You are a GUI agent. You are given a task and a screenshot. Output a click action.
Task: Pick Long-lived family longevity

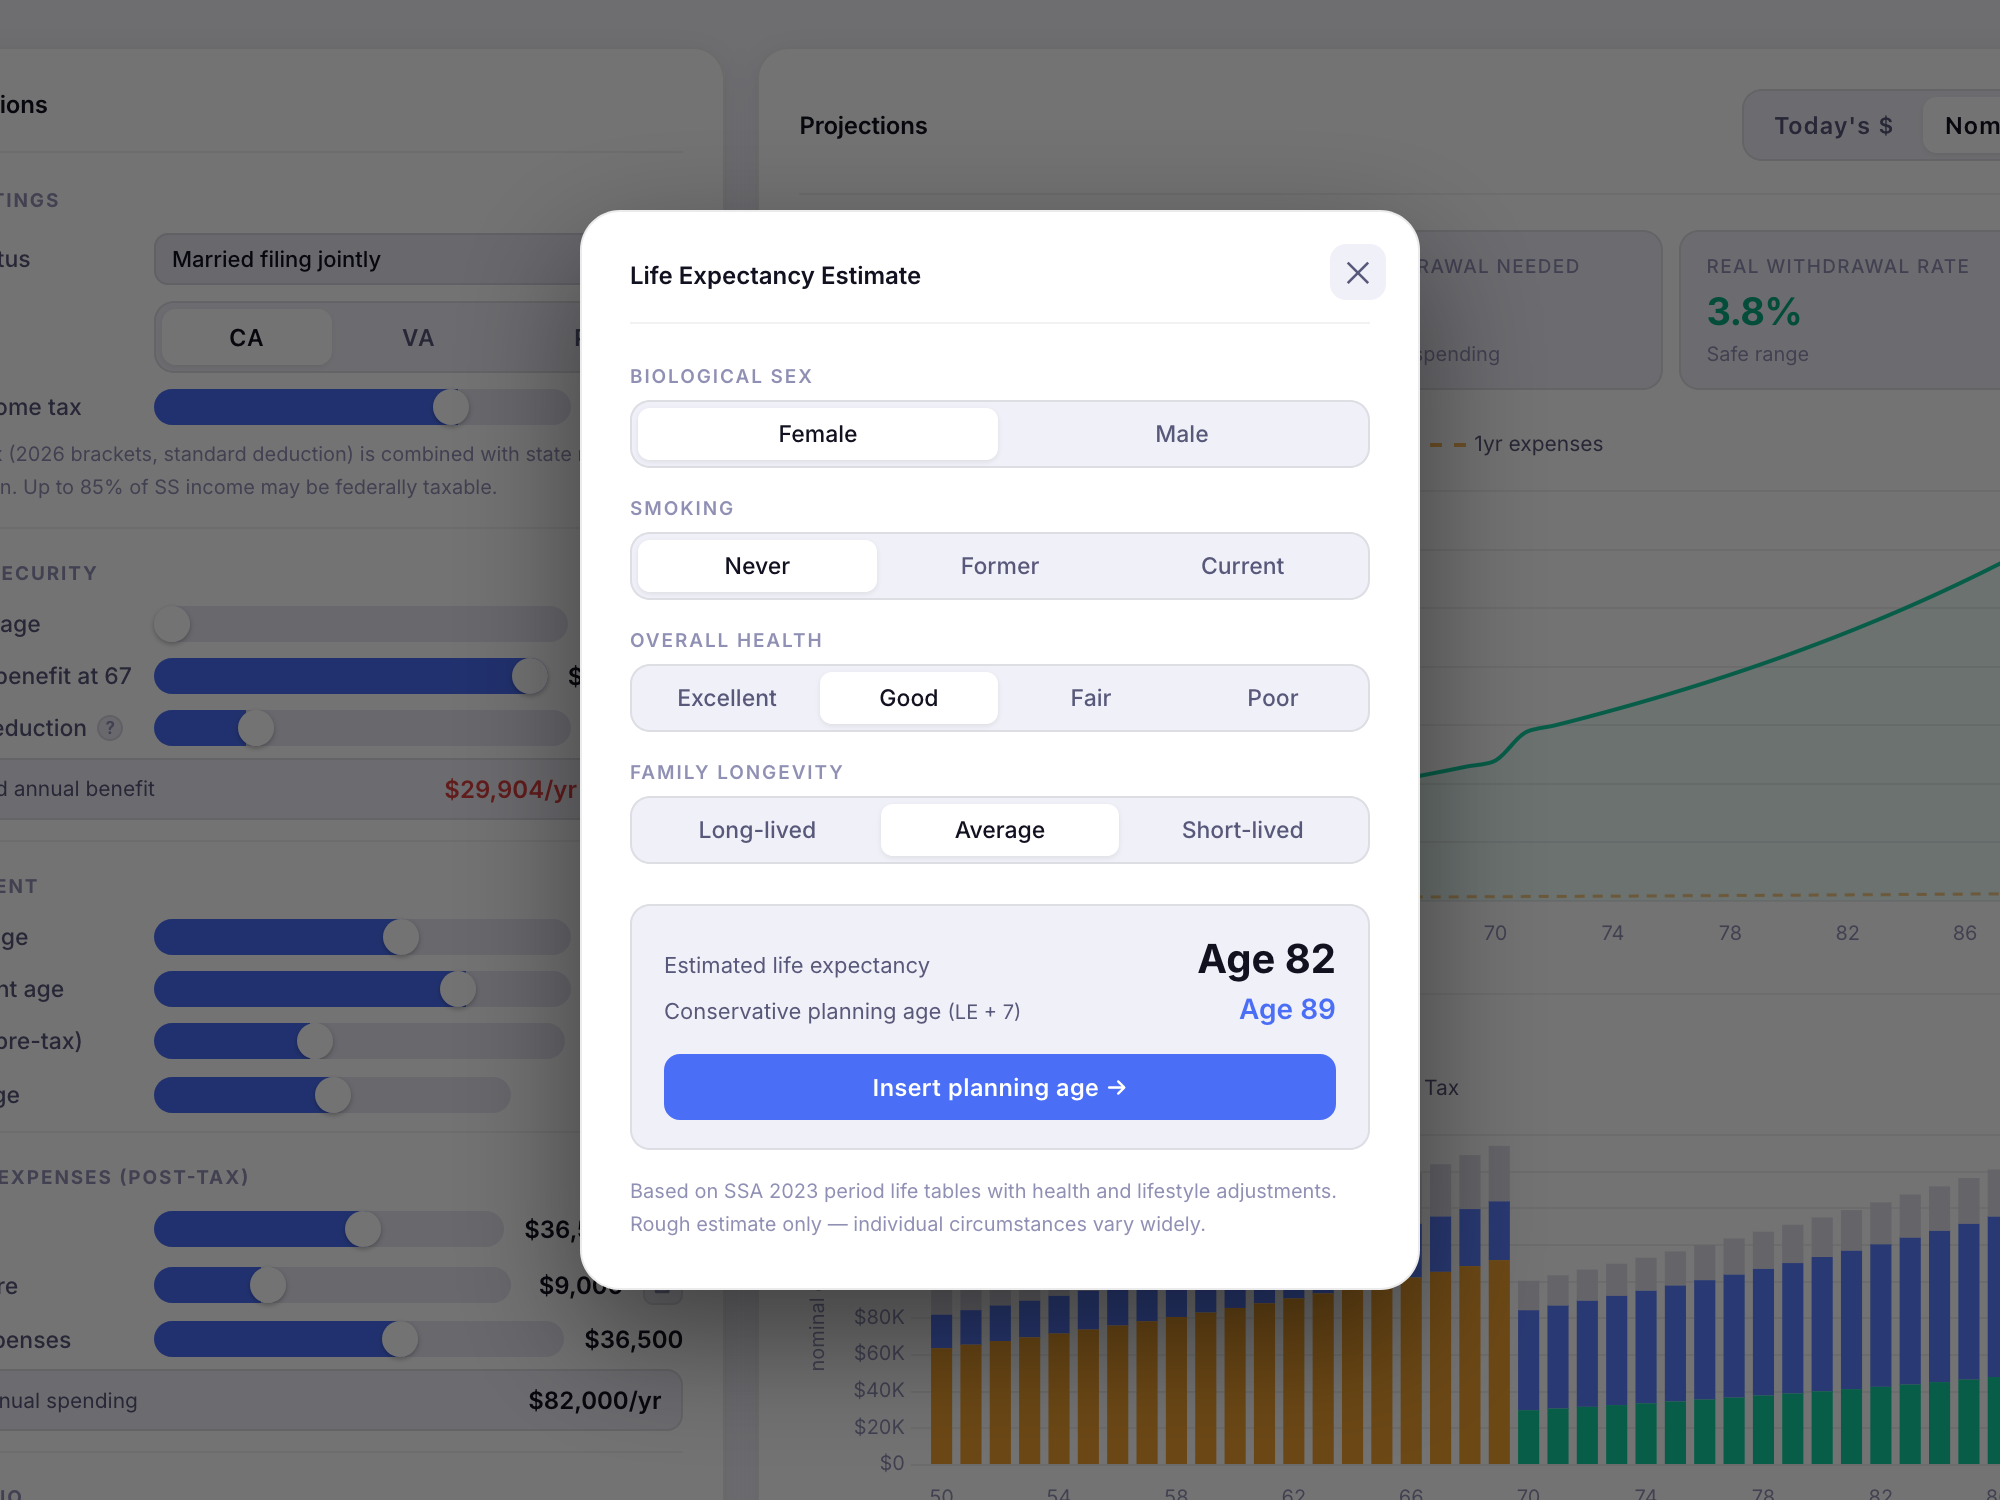pyautogui.click(x=757, y=830)
